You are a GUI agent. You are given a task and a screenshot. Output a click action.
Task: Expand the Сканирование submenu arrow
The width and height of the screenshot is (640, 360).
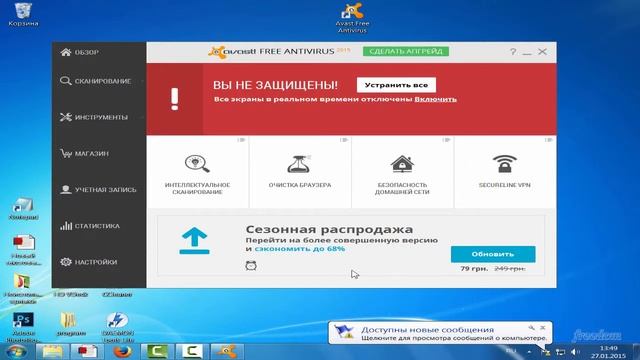coord(142,81)
